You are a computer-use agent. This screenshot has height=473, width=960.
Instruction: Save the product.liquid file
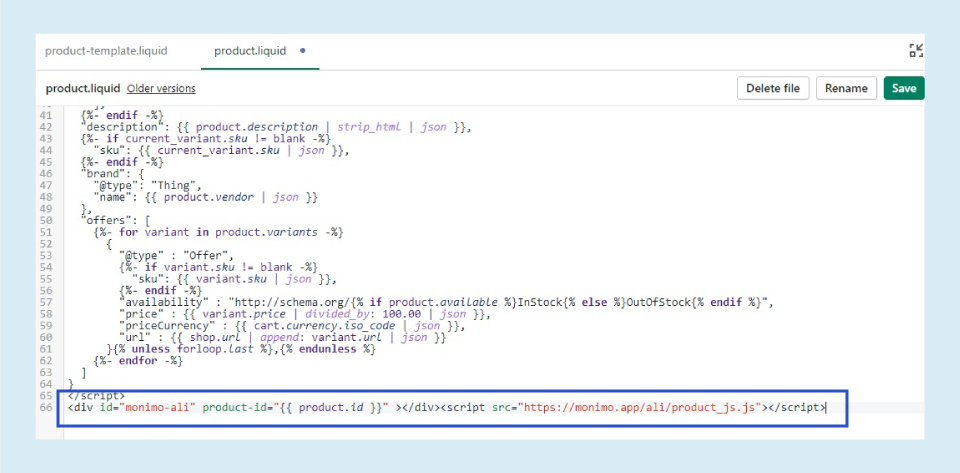pos(903,89)
